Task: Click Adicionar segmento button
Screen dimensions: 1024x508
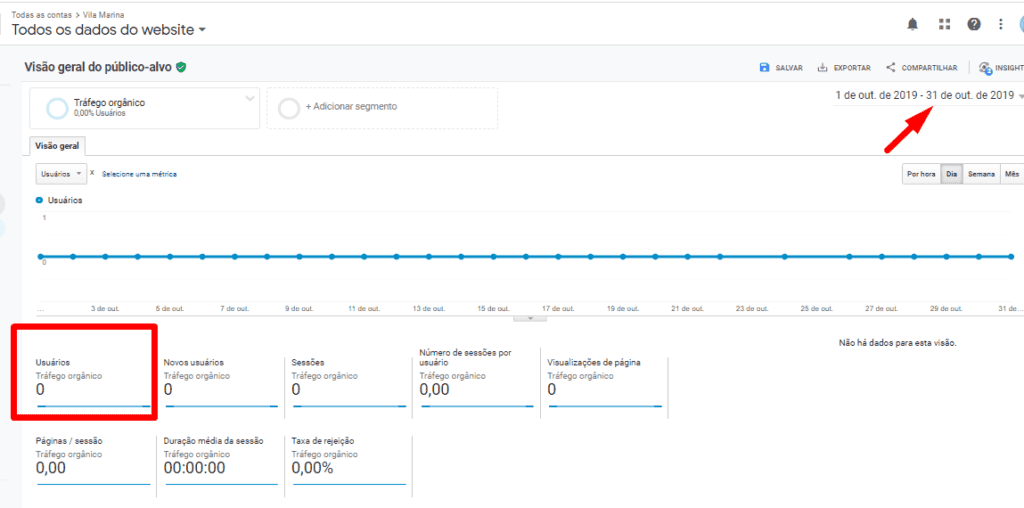Action: pos(350,107)
